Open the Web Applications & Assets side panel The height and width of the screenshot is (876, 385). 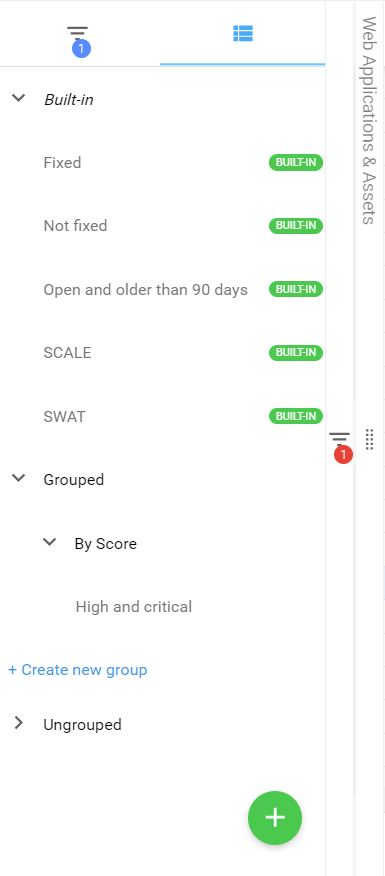[x=368, y=120]
